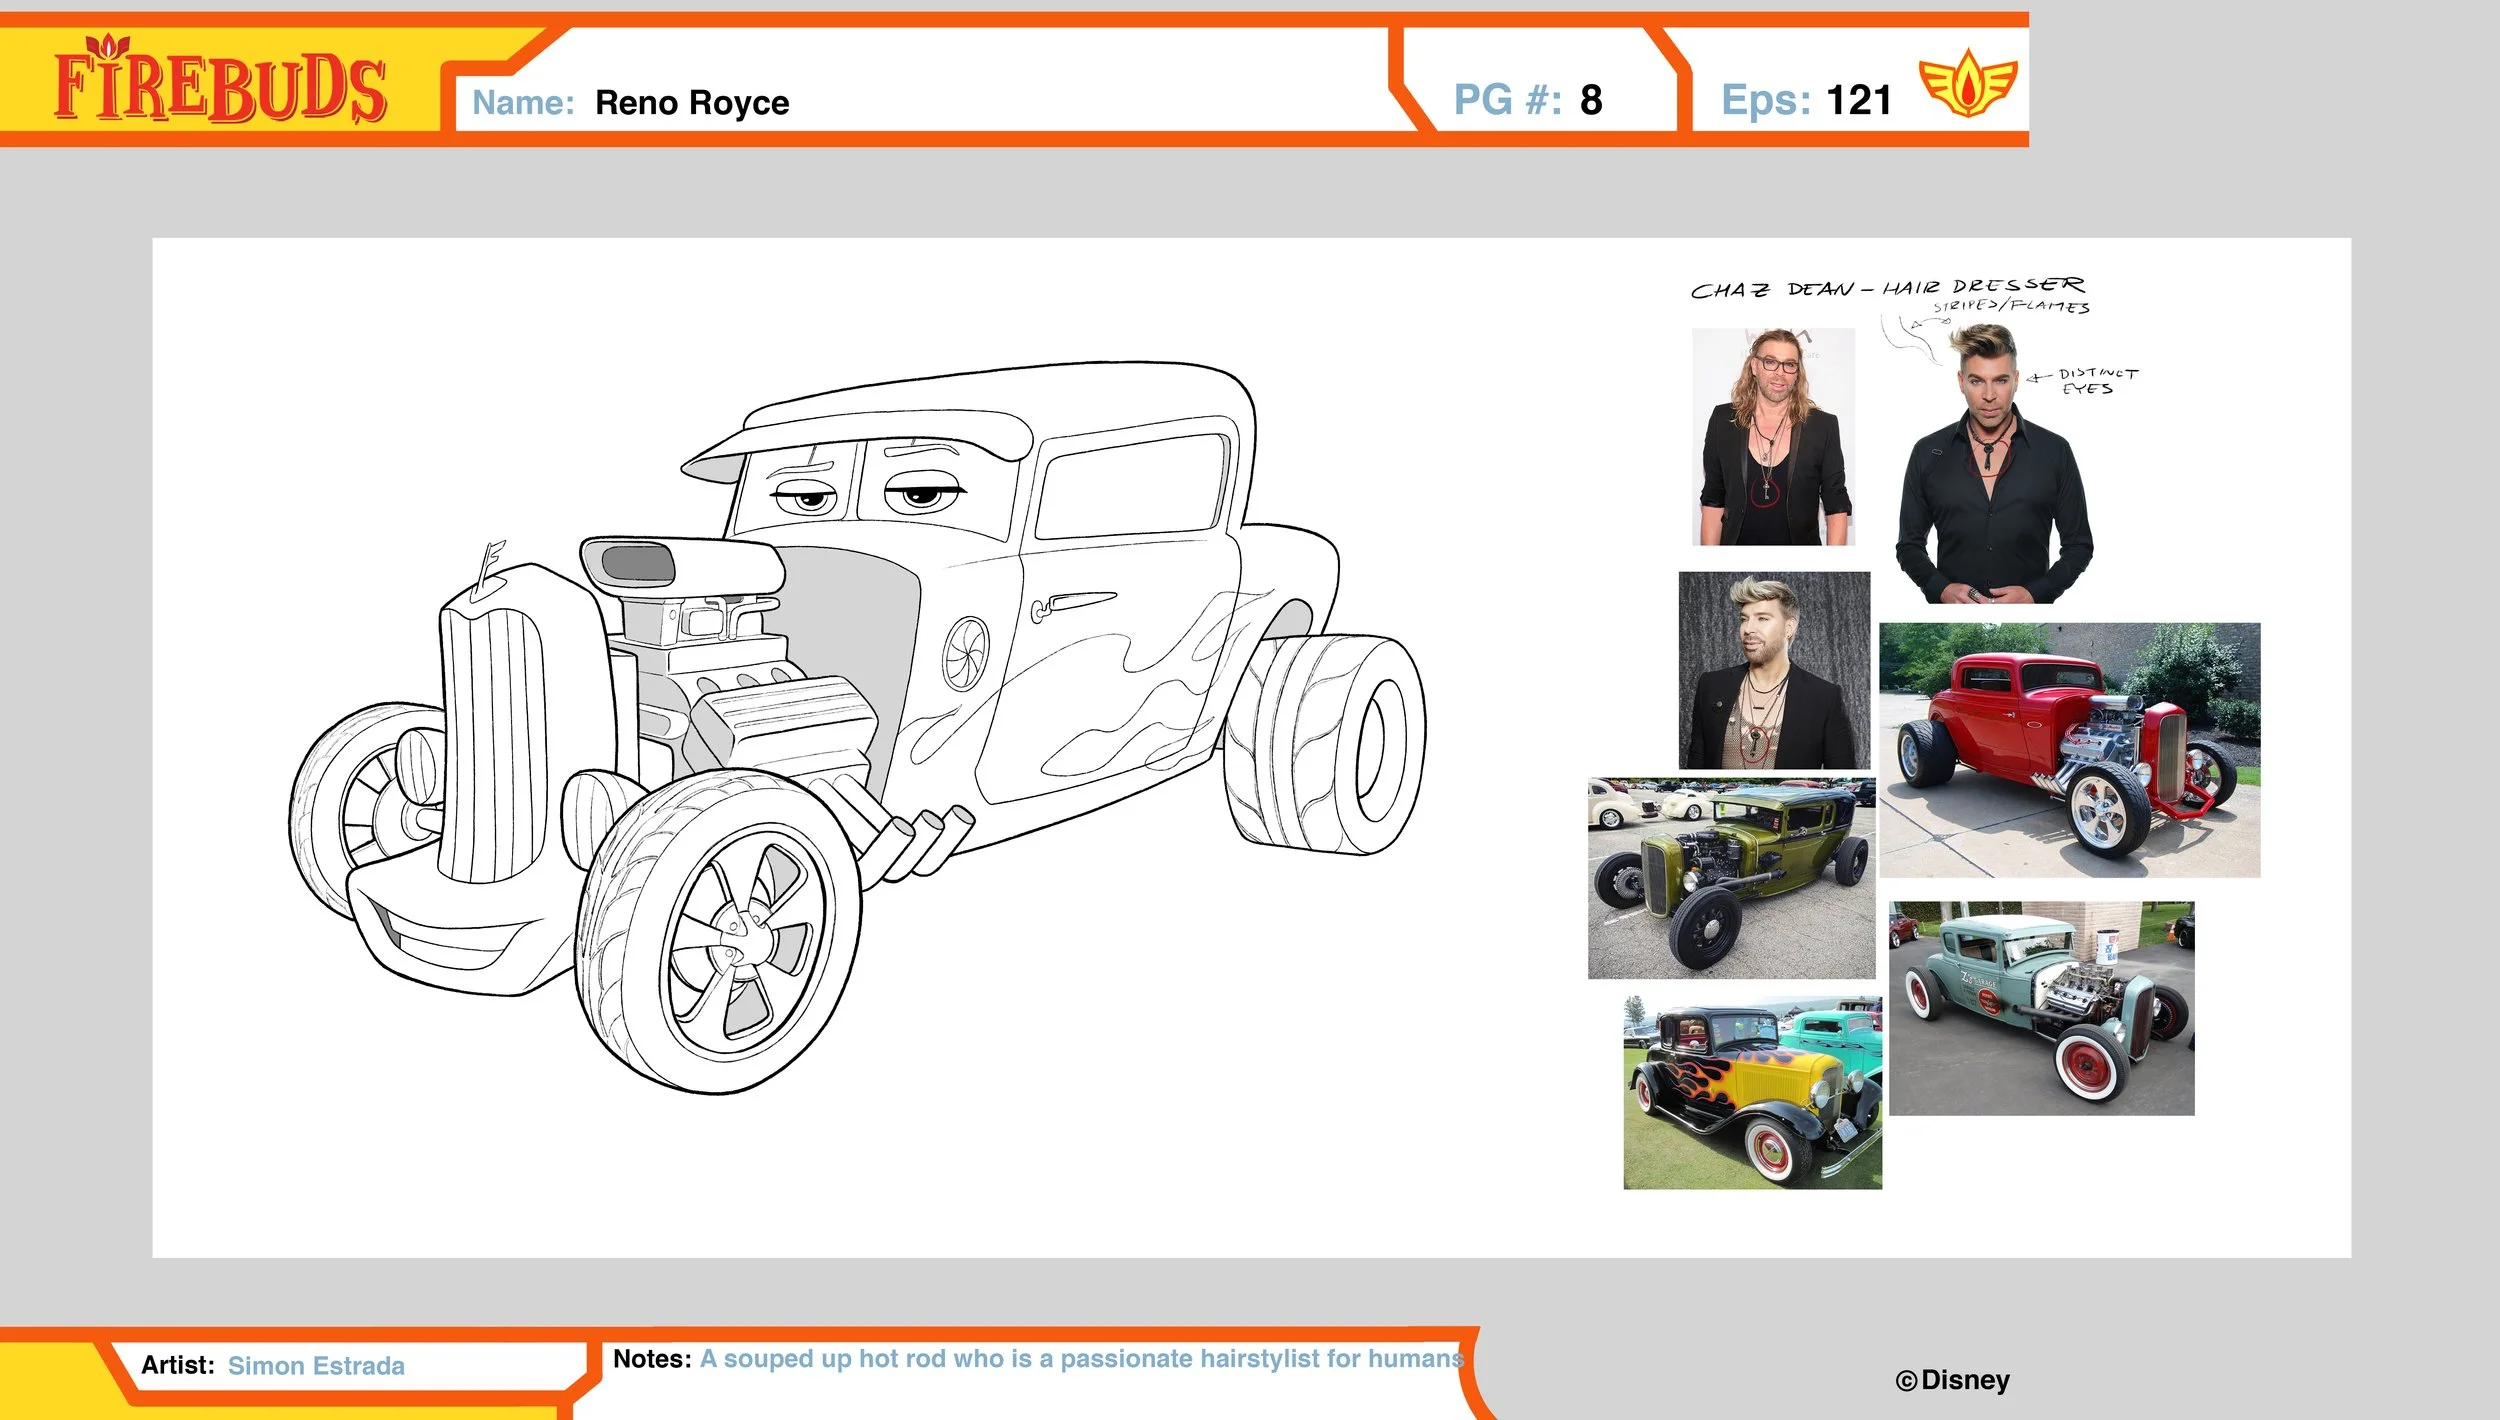Click the drawn car's large rear tire
The image size is (2500, 1420).
click(1325, 744)
